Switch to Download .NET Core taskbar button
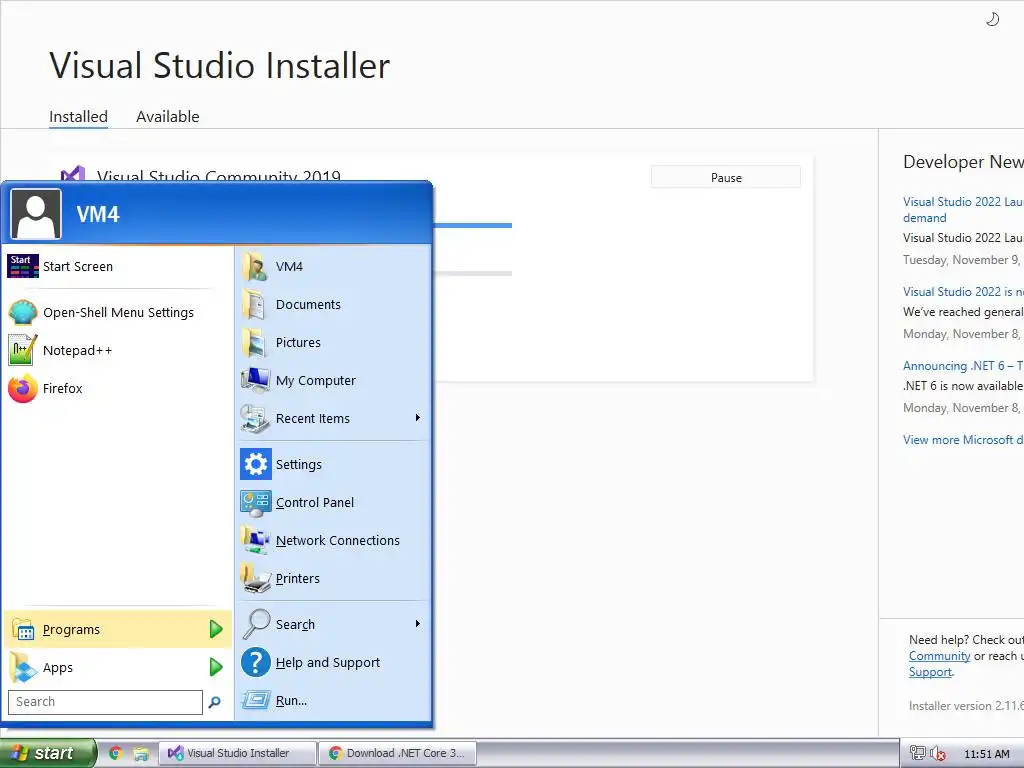This screenshot has height=768, width=1024. coord(398,753)
